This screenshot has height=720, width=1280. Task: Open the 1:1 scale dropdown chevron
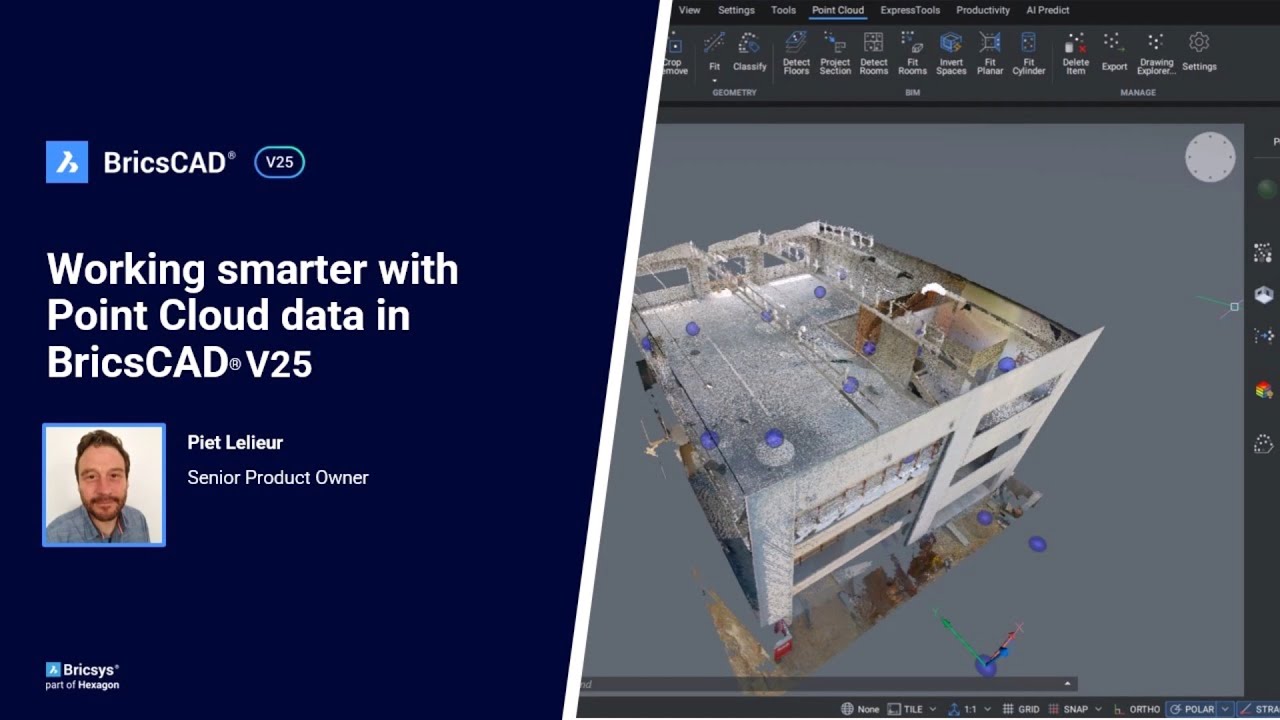[x=986, y=709]
